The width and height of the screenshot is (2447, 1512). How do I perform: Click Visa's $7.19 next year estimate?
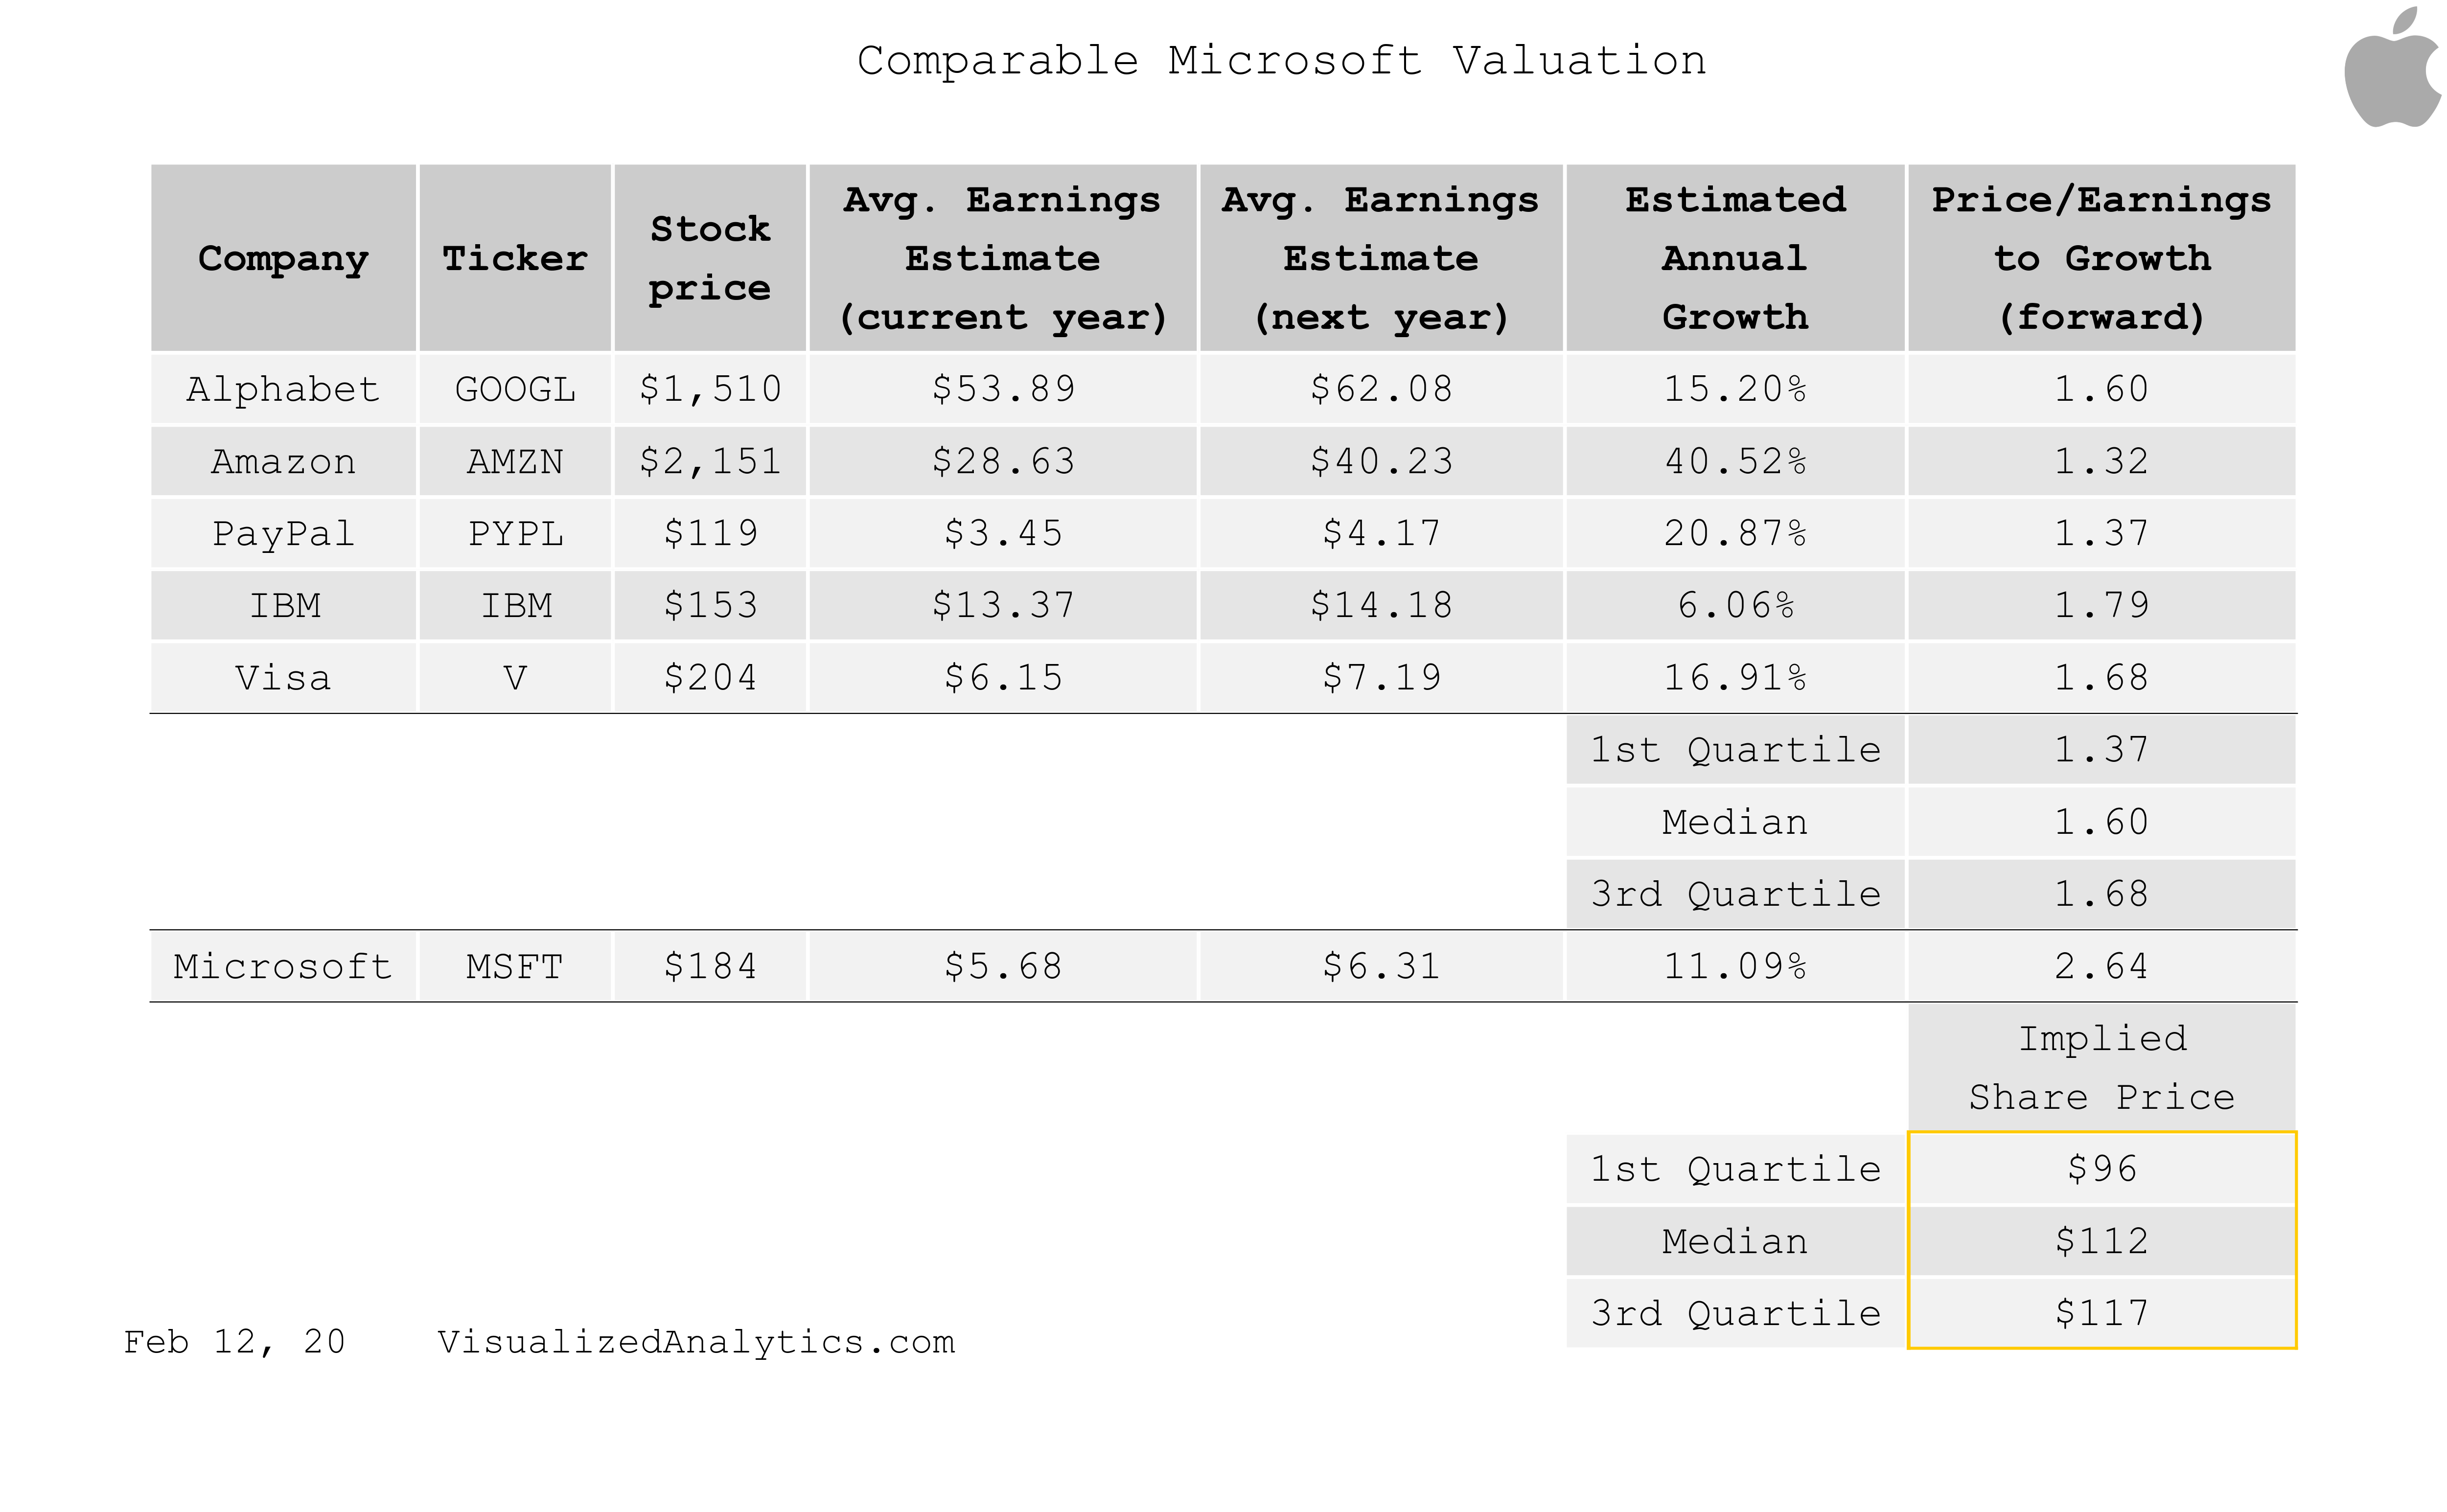[x=1381, y=678]
